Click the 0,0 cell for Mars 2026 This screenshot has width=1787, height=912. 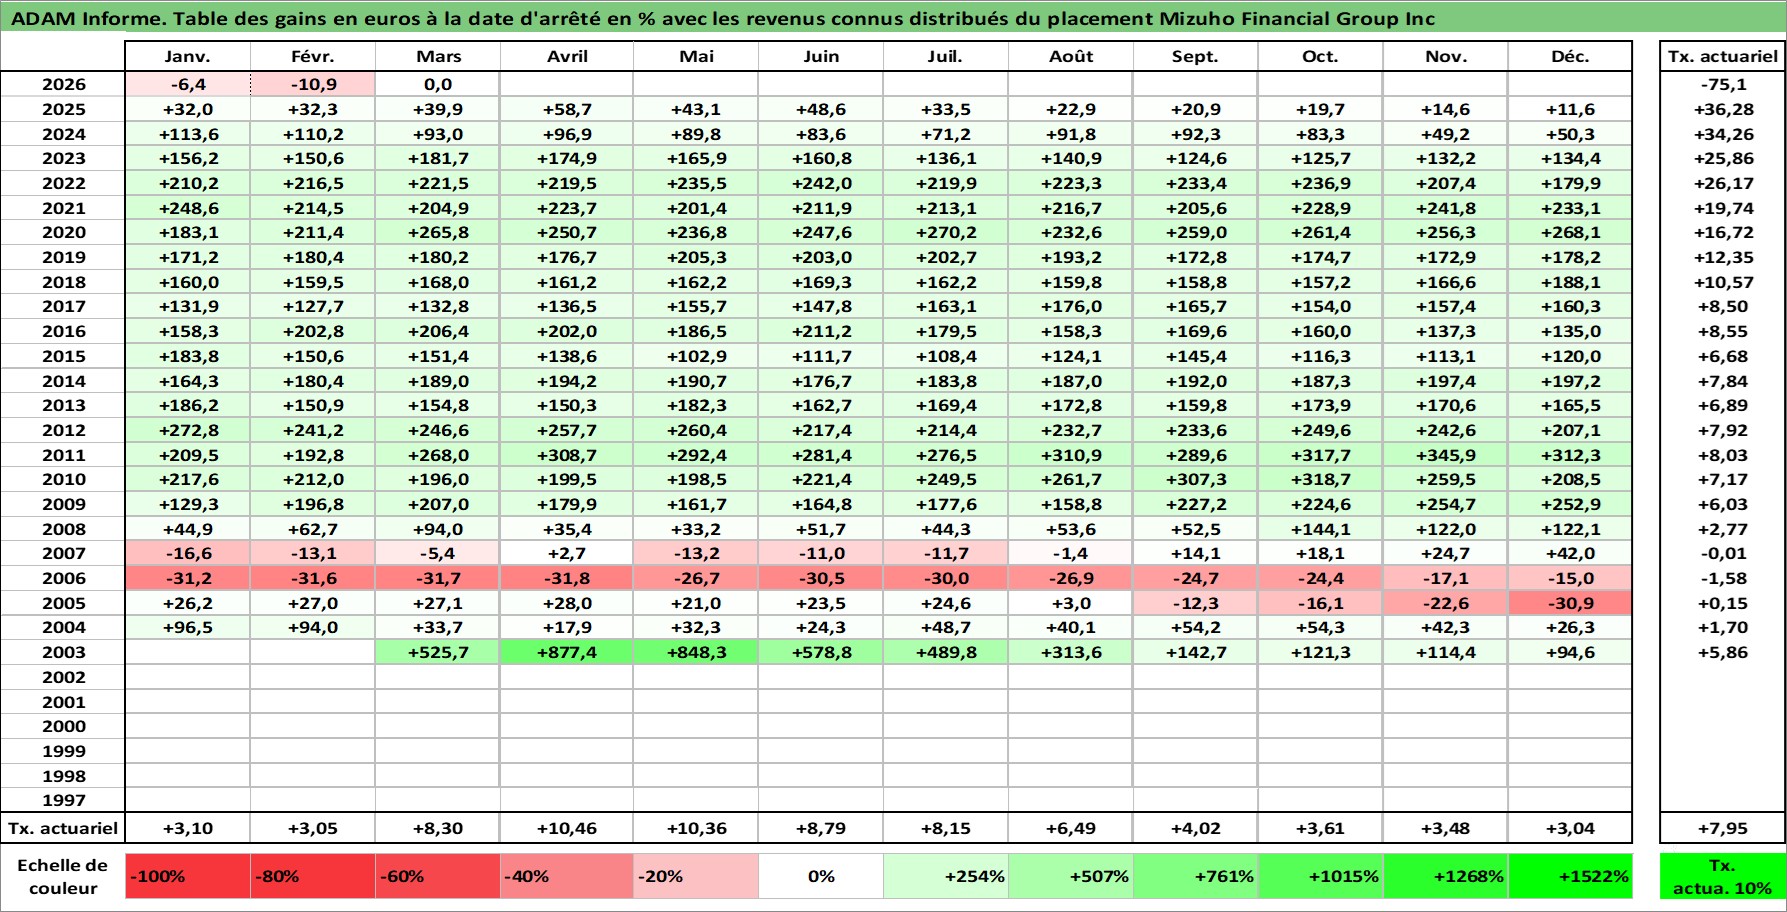[x=437, y=85]
